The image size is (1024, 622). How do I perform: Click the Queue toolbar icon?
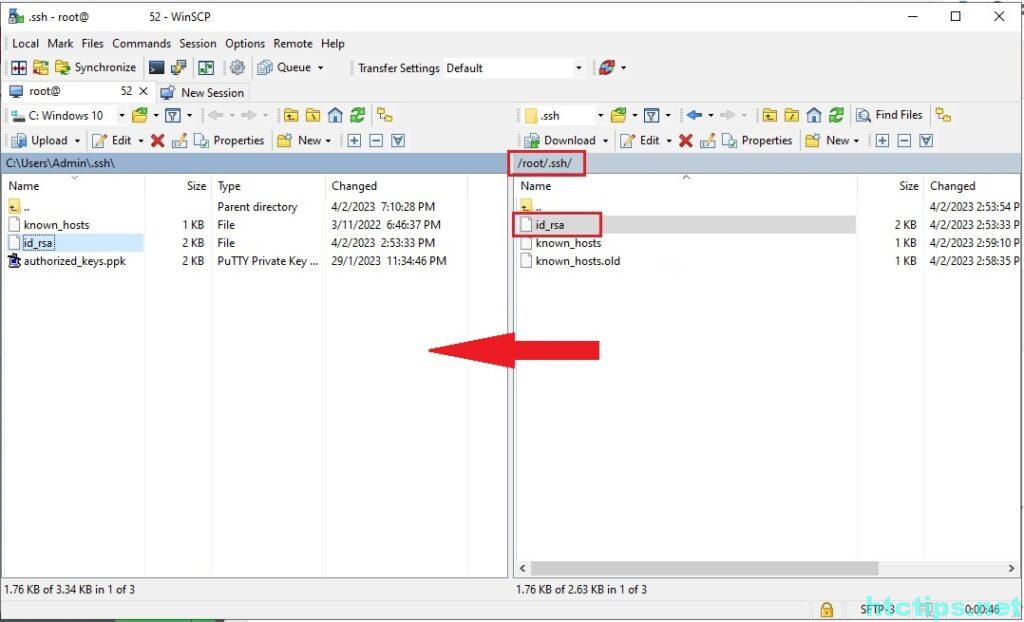click(x=264, y=67)
